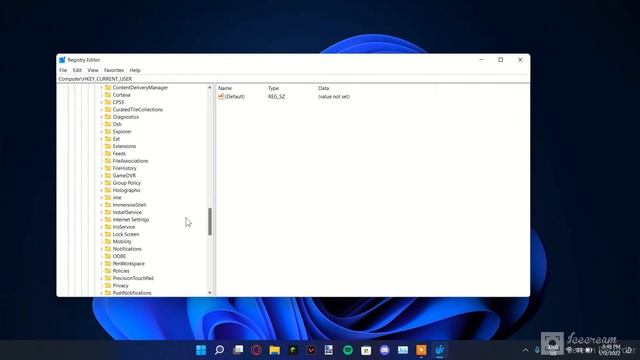Open the orange app icon on the taskbar
Screen dimensions: 640x360
click(421, 350)
